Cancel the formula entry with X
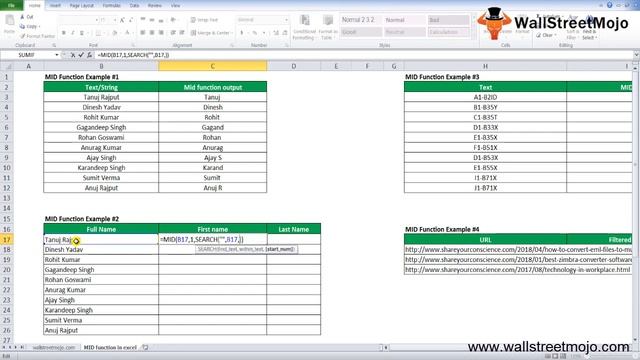Viewport: 640px width, 360px height. (73, 55)
